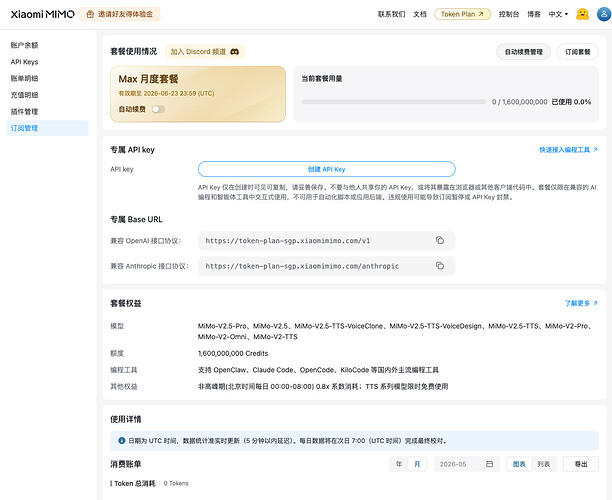Open 插件管理 in sidebar
The height and width of the screenshot is (500, 612).
point(24,112)
